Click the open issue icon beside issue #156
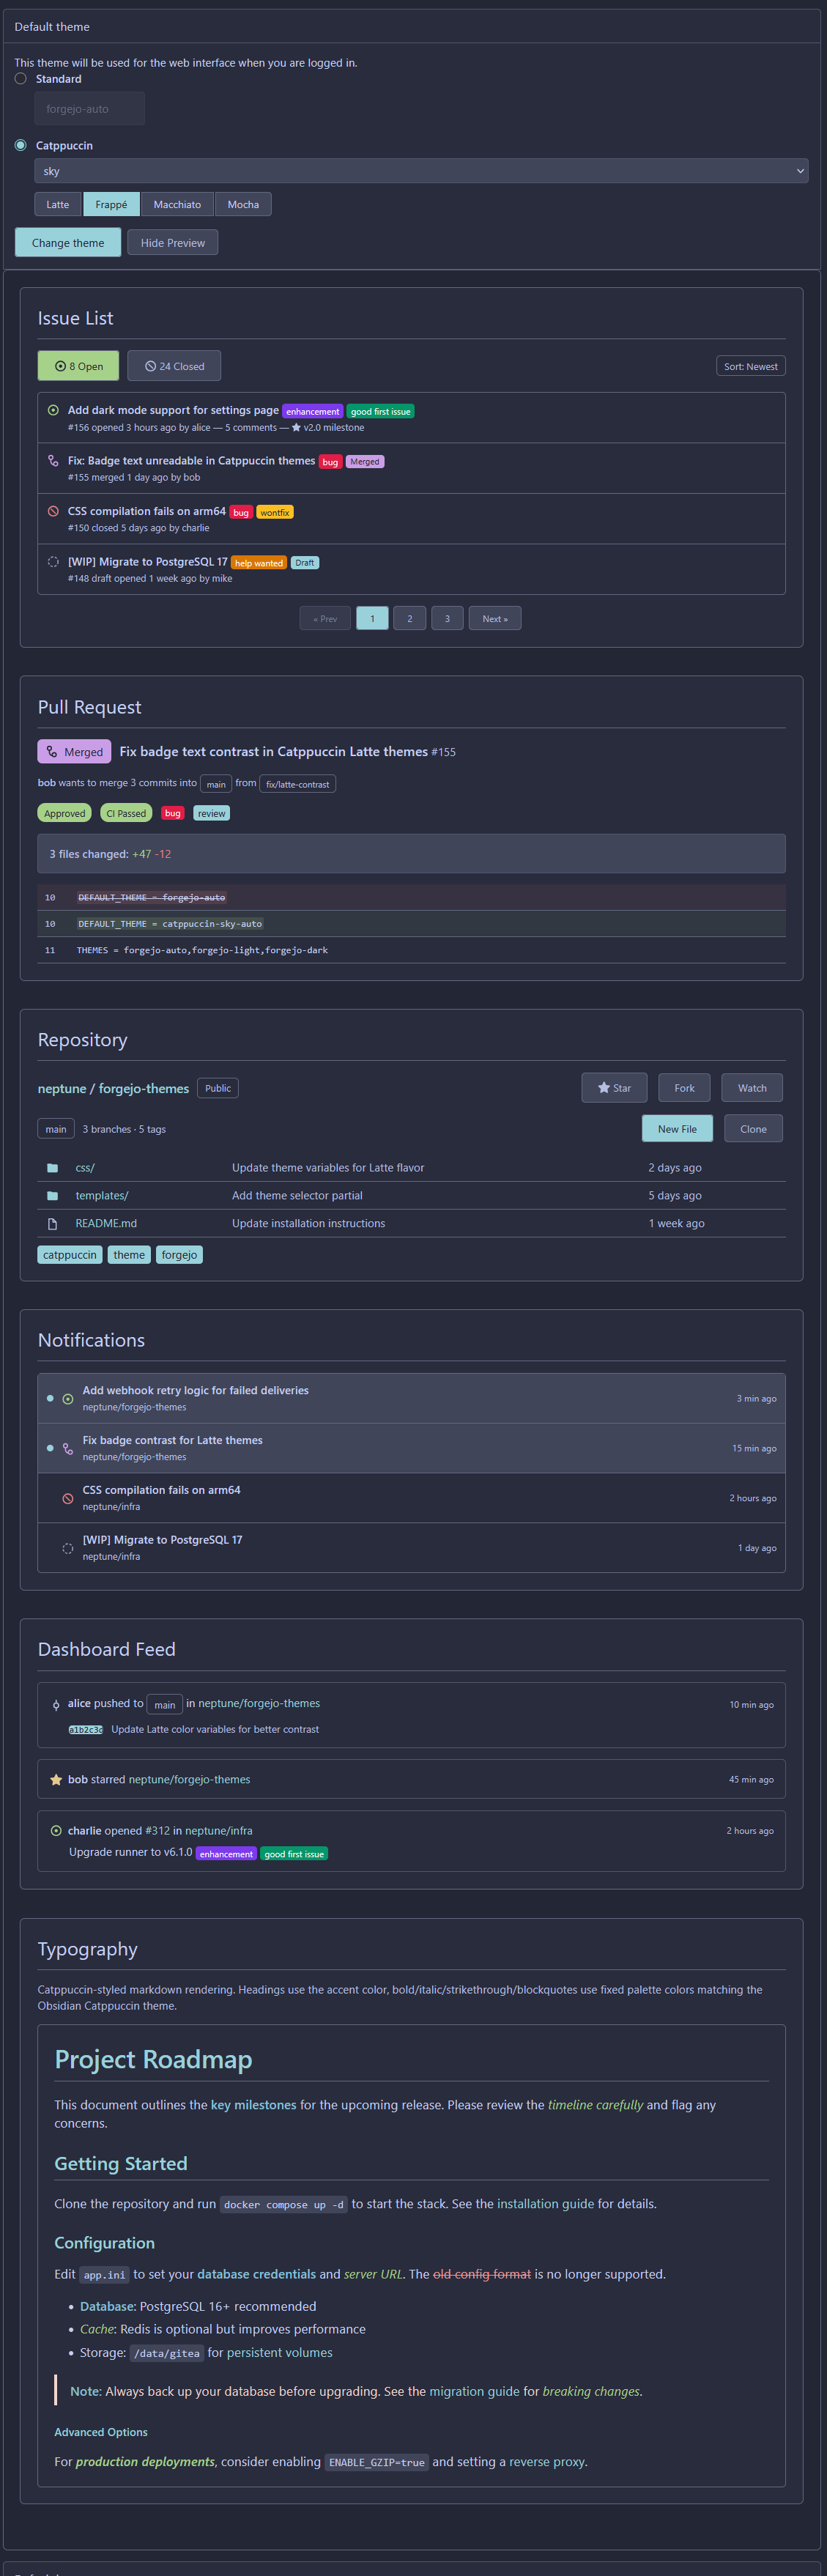827x2576 pixels. coord(53,410)
